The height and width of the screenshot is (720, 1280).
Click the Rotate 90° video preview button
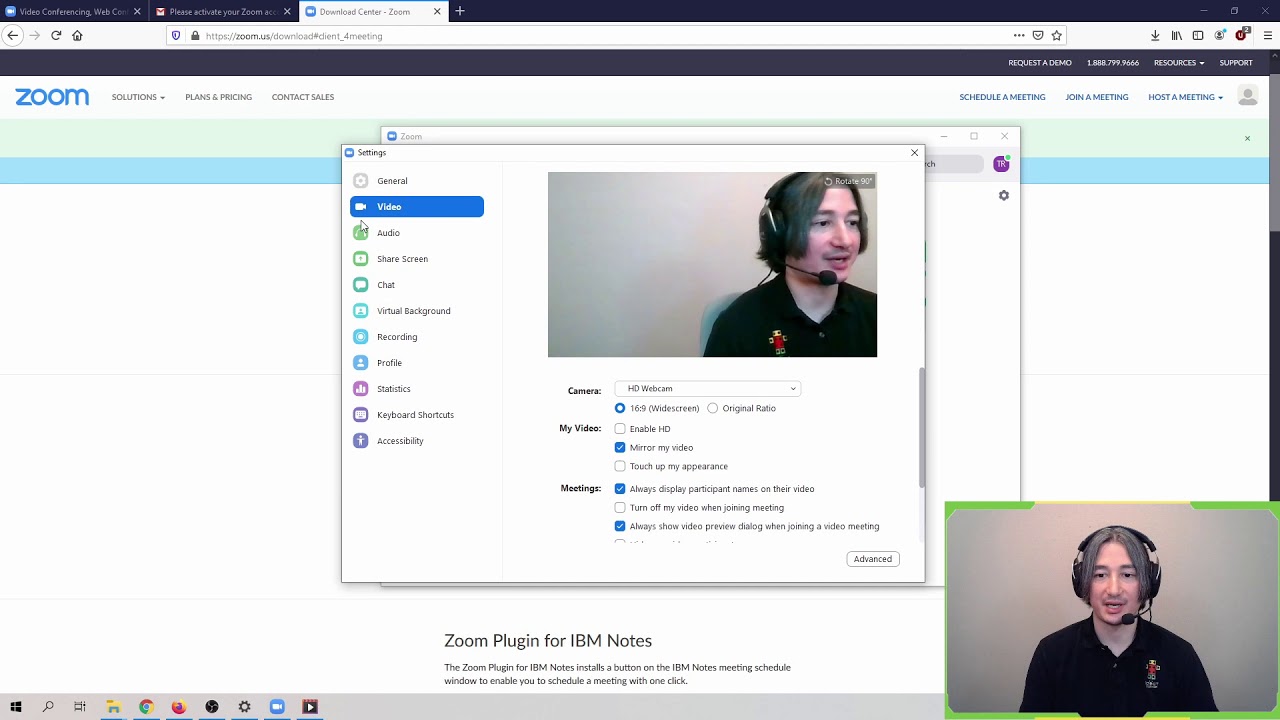[848, 181]
